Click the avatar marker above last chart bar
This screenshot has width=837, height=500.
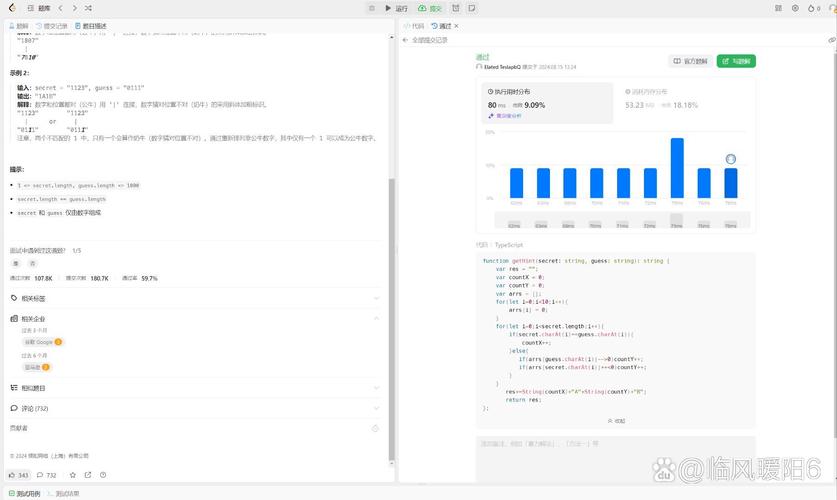pyautogui.click(x=731, y=159)
